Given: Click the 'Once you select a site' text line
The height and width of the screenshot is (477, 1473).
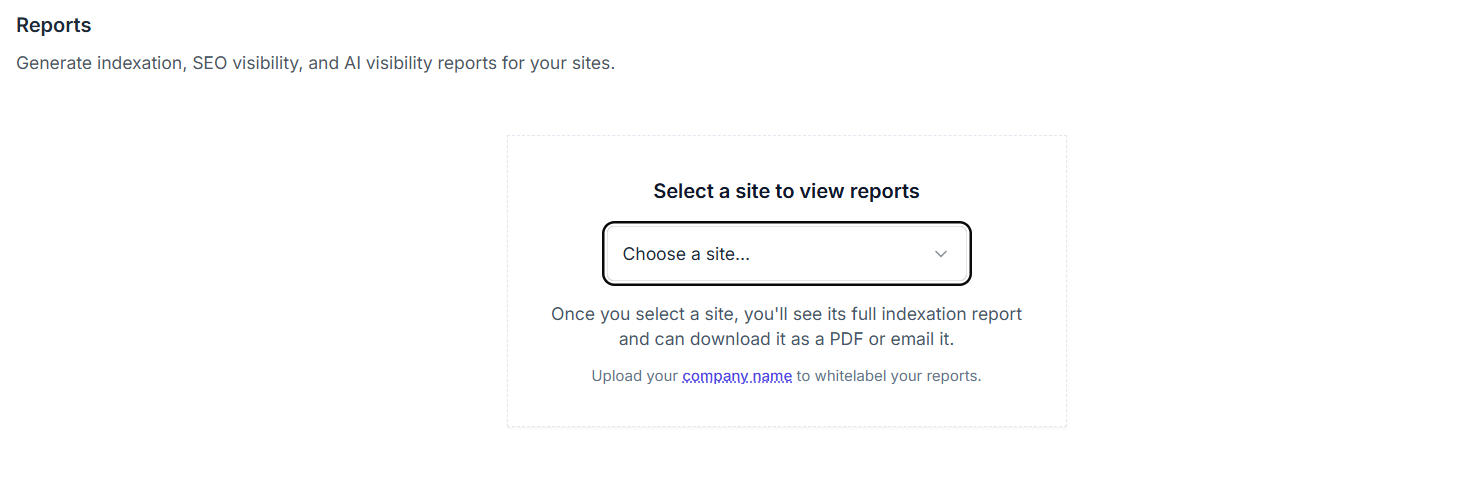Looking at the screenshot, I should [x=786, y=314].
